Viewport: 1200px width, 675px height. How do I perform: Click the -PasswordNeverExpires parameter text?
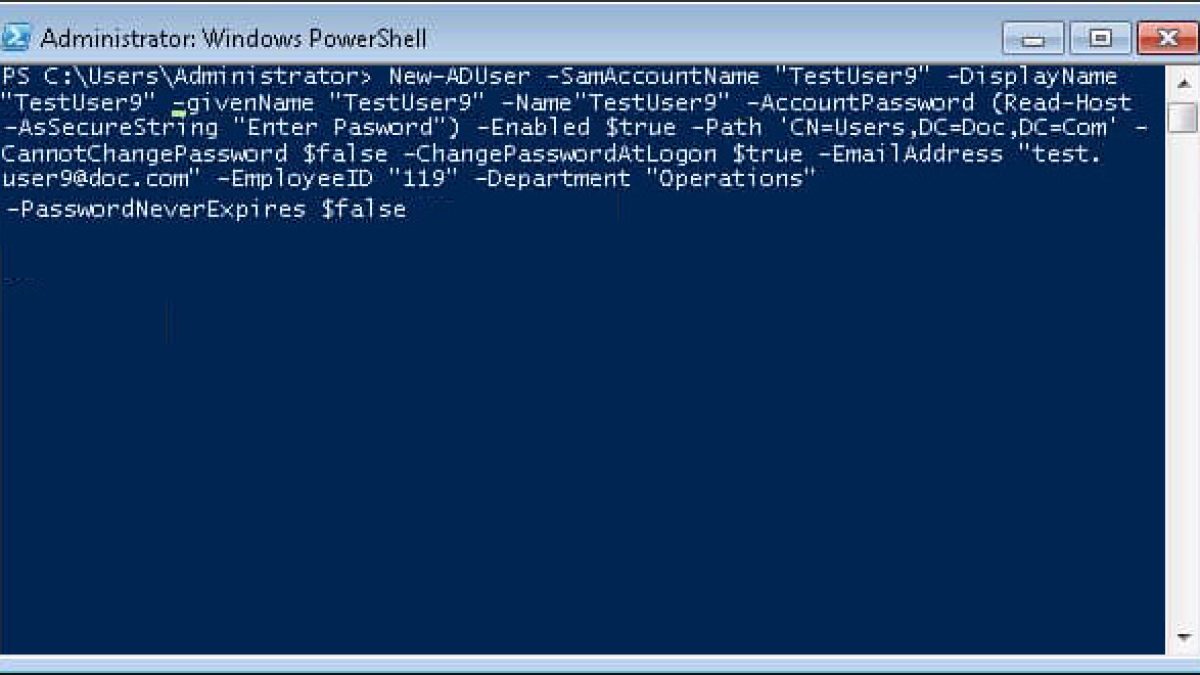pos(155,210)
